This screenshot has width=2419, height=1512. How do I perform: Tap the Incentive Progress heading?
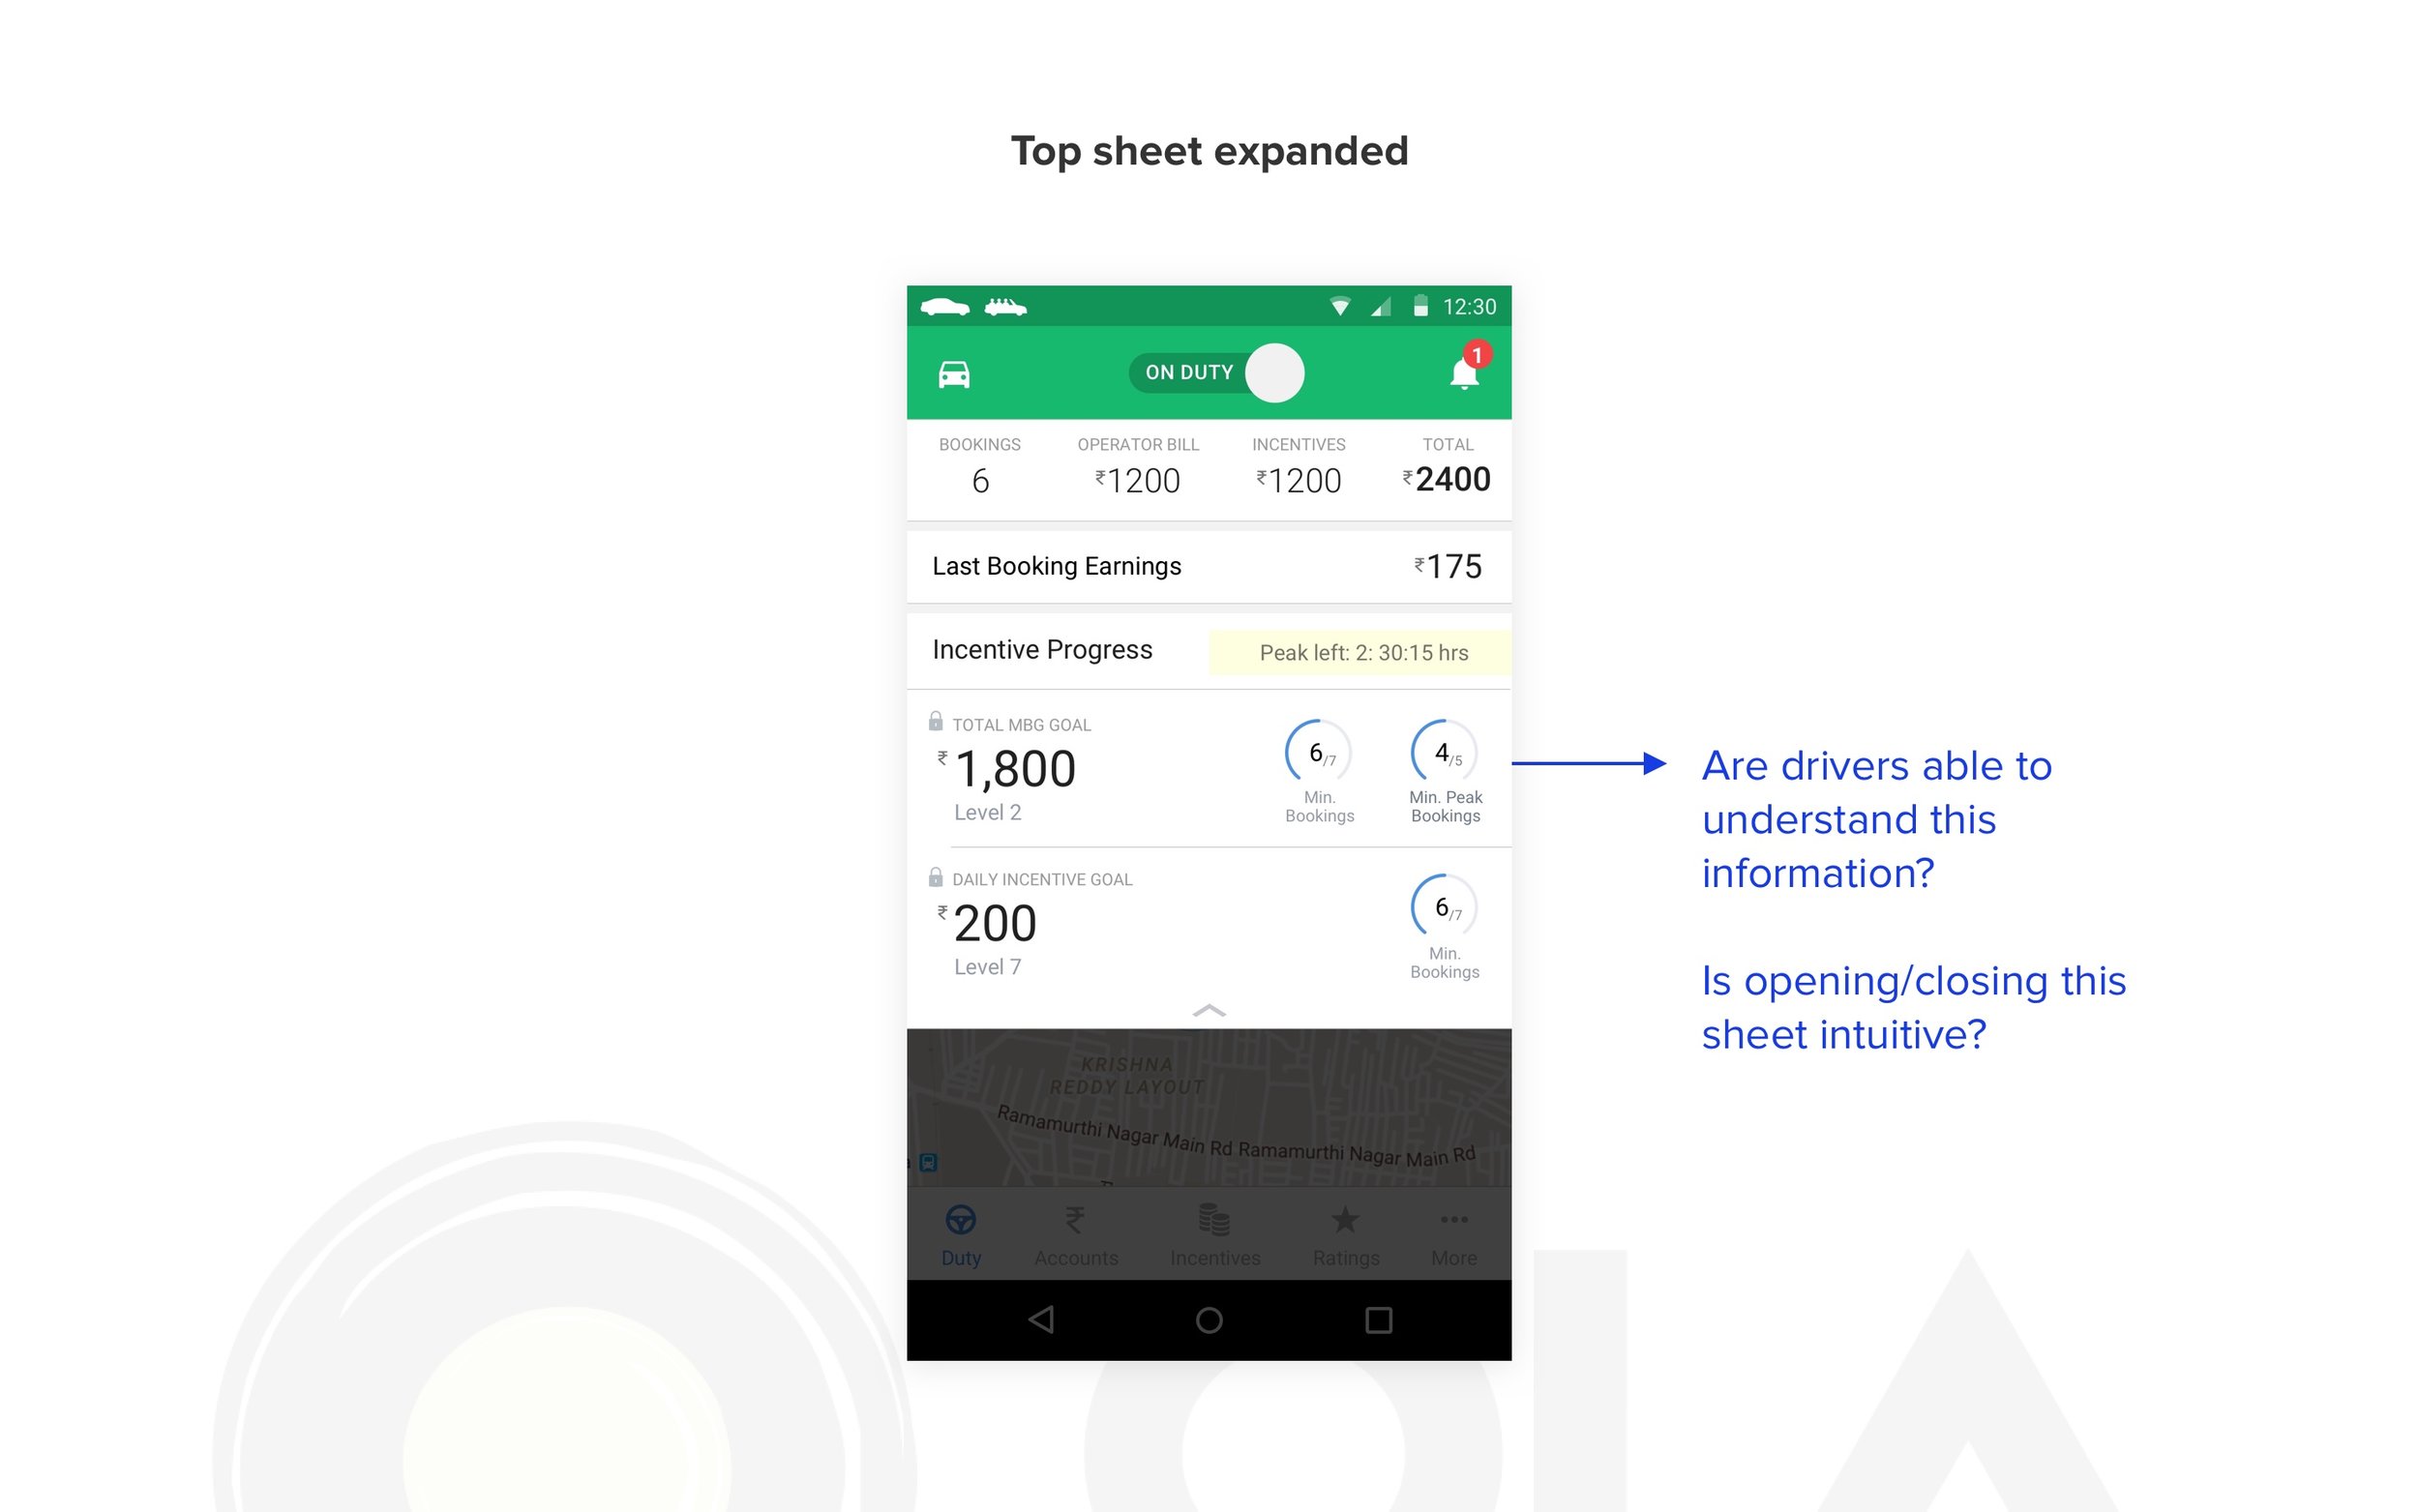coord(1042,650)
